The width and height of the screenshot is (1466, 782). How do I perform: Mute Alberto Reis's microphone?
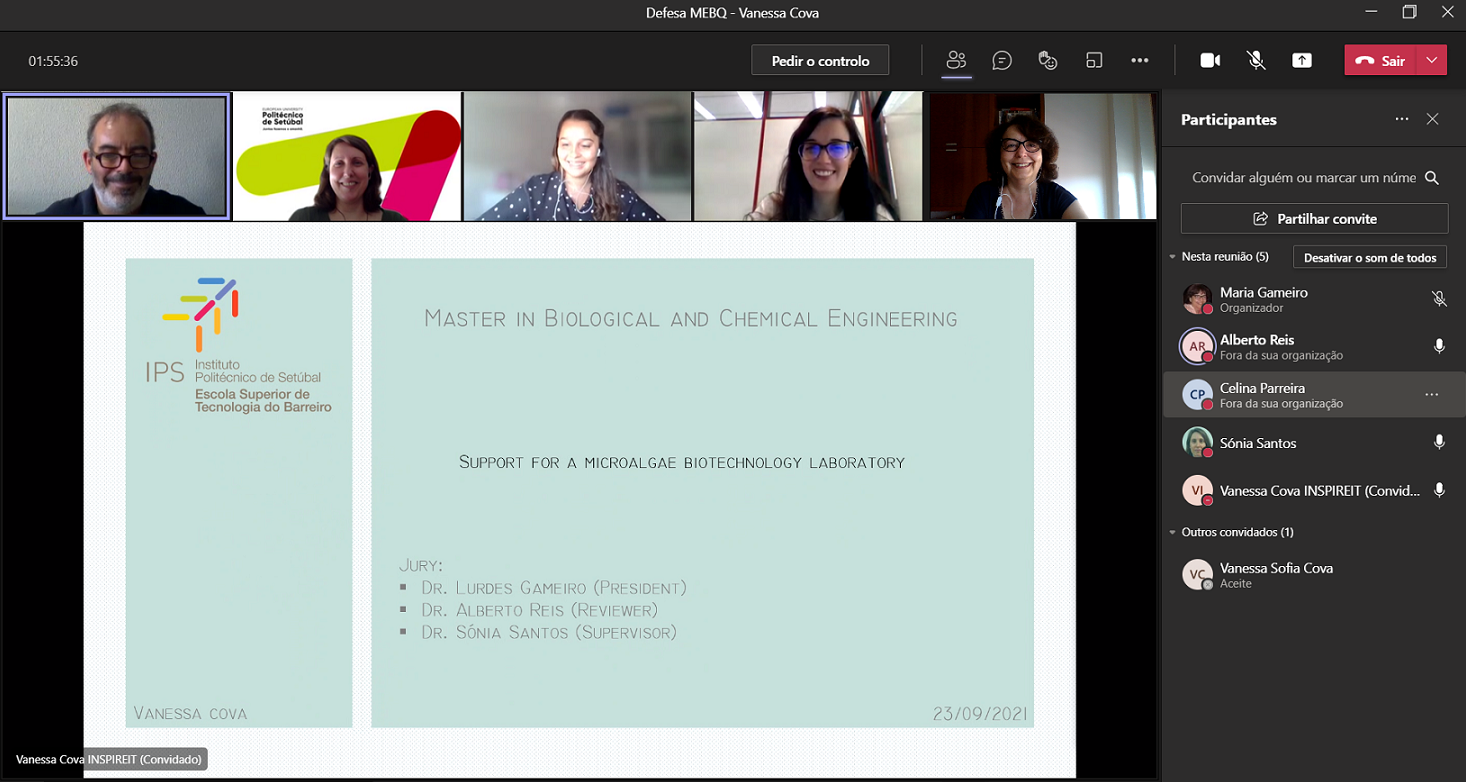[x=1439, y=346]
